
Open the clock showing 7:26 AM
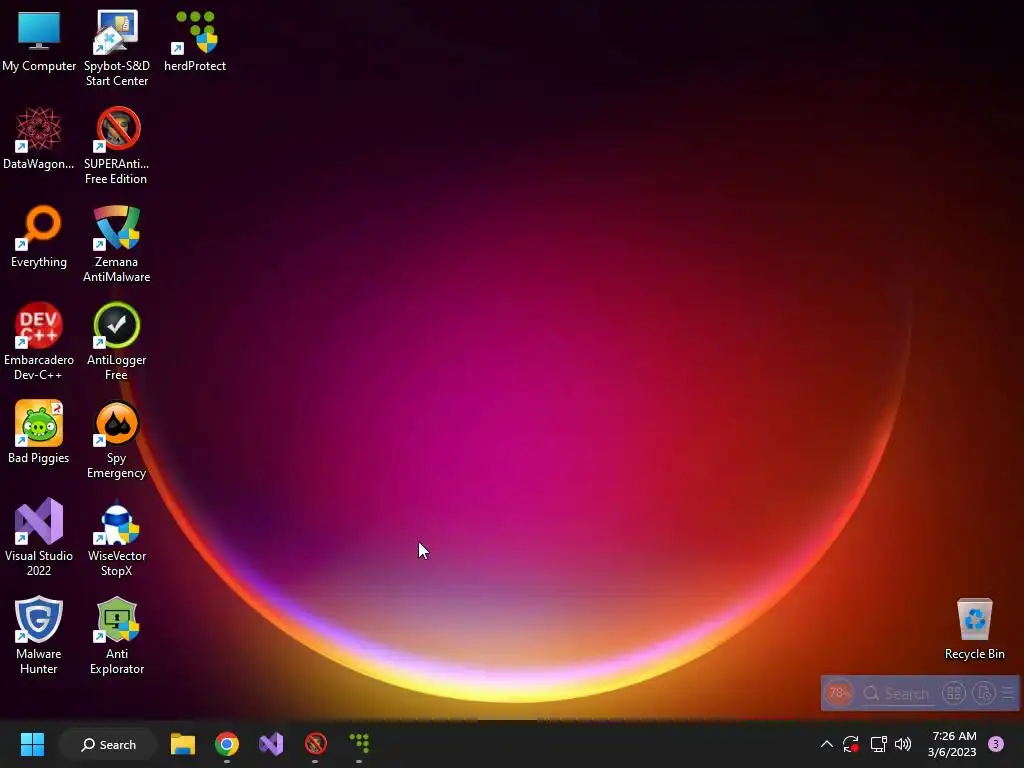[952, 744]
